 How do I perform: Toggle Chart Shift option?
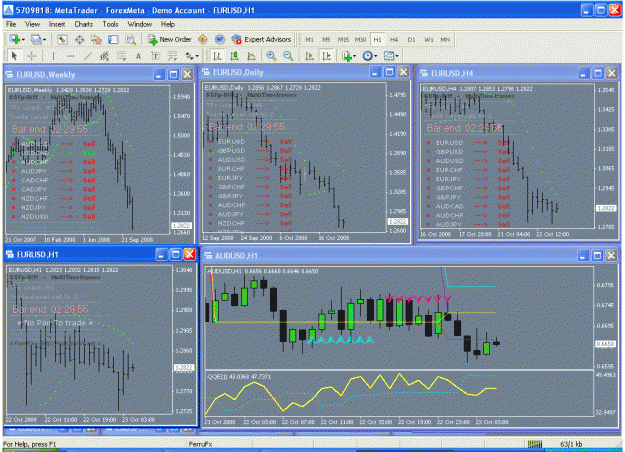click(x=326, y=56)
